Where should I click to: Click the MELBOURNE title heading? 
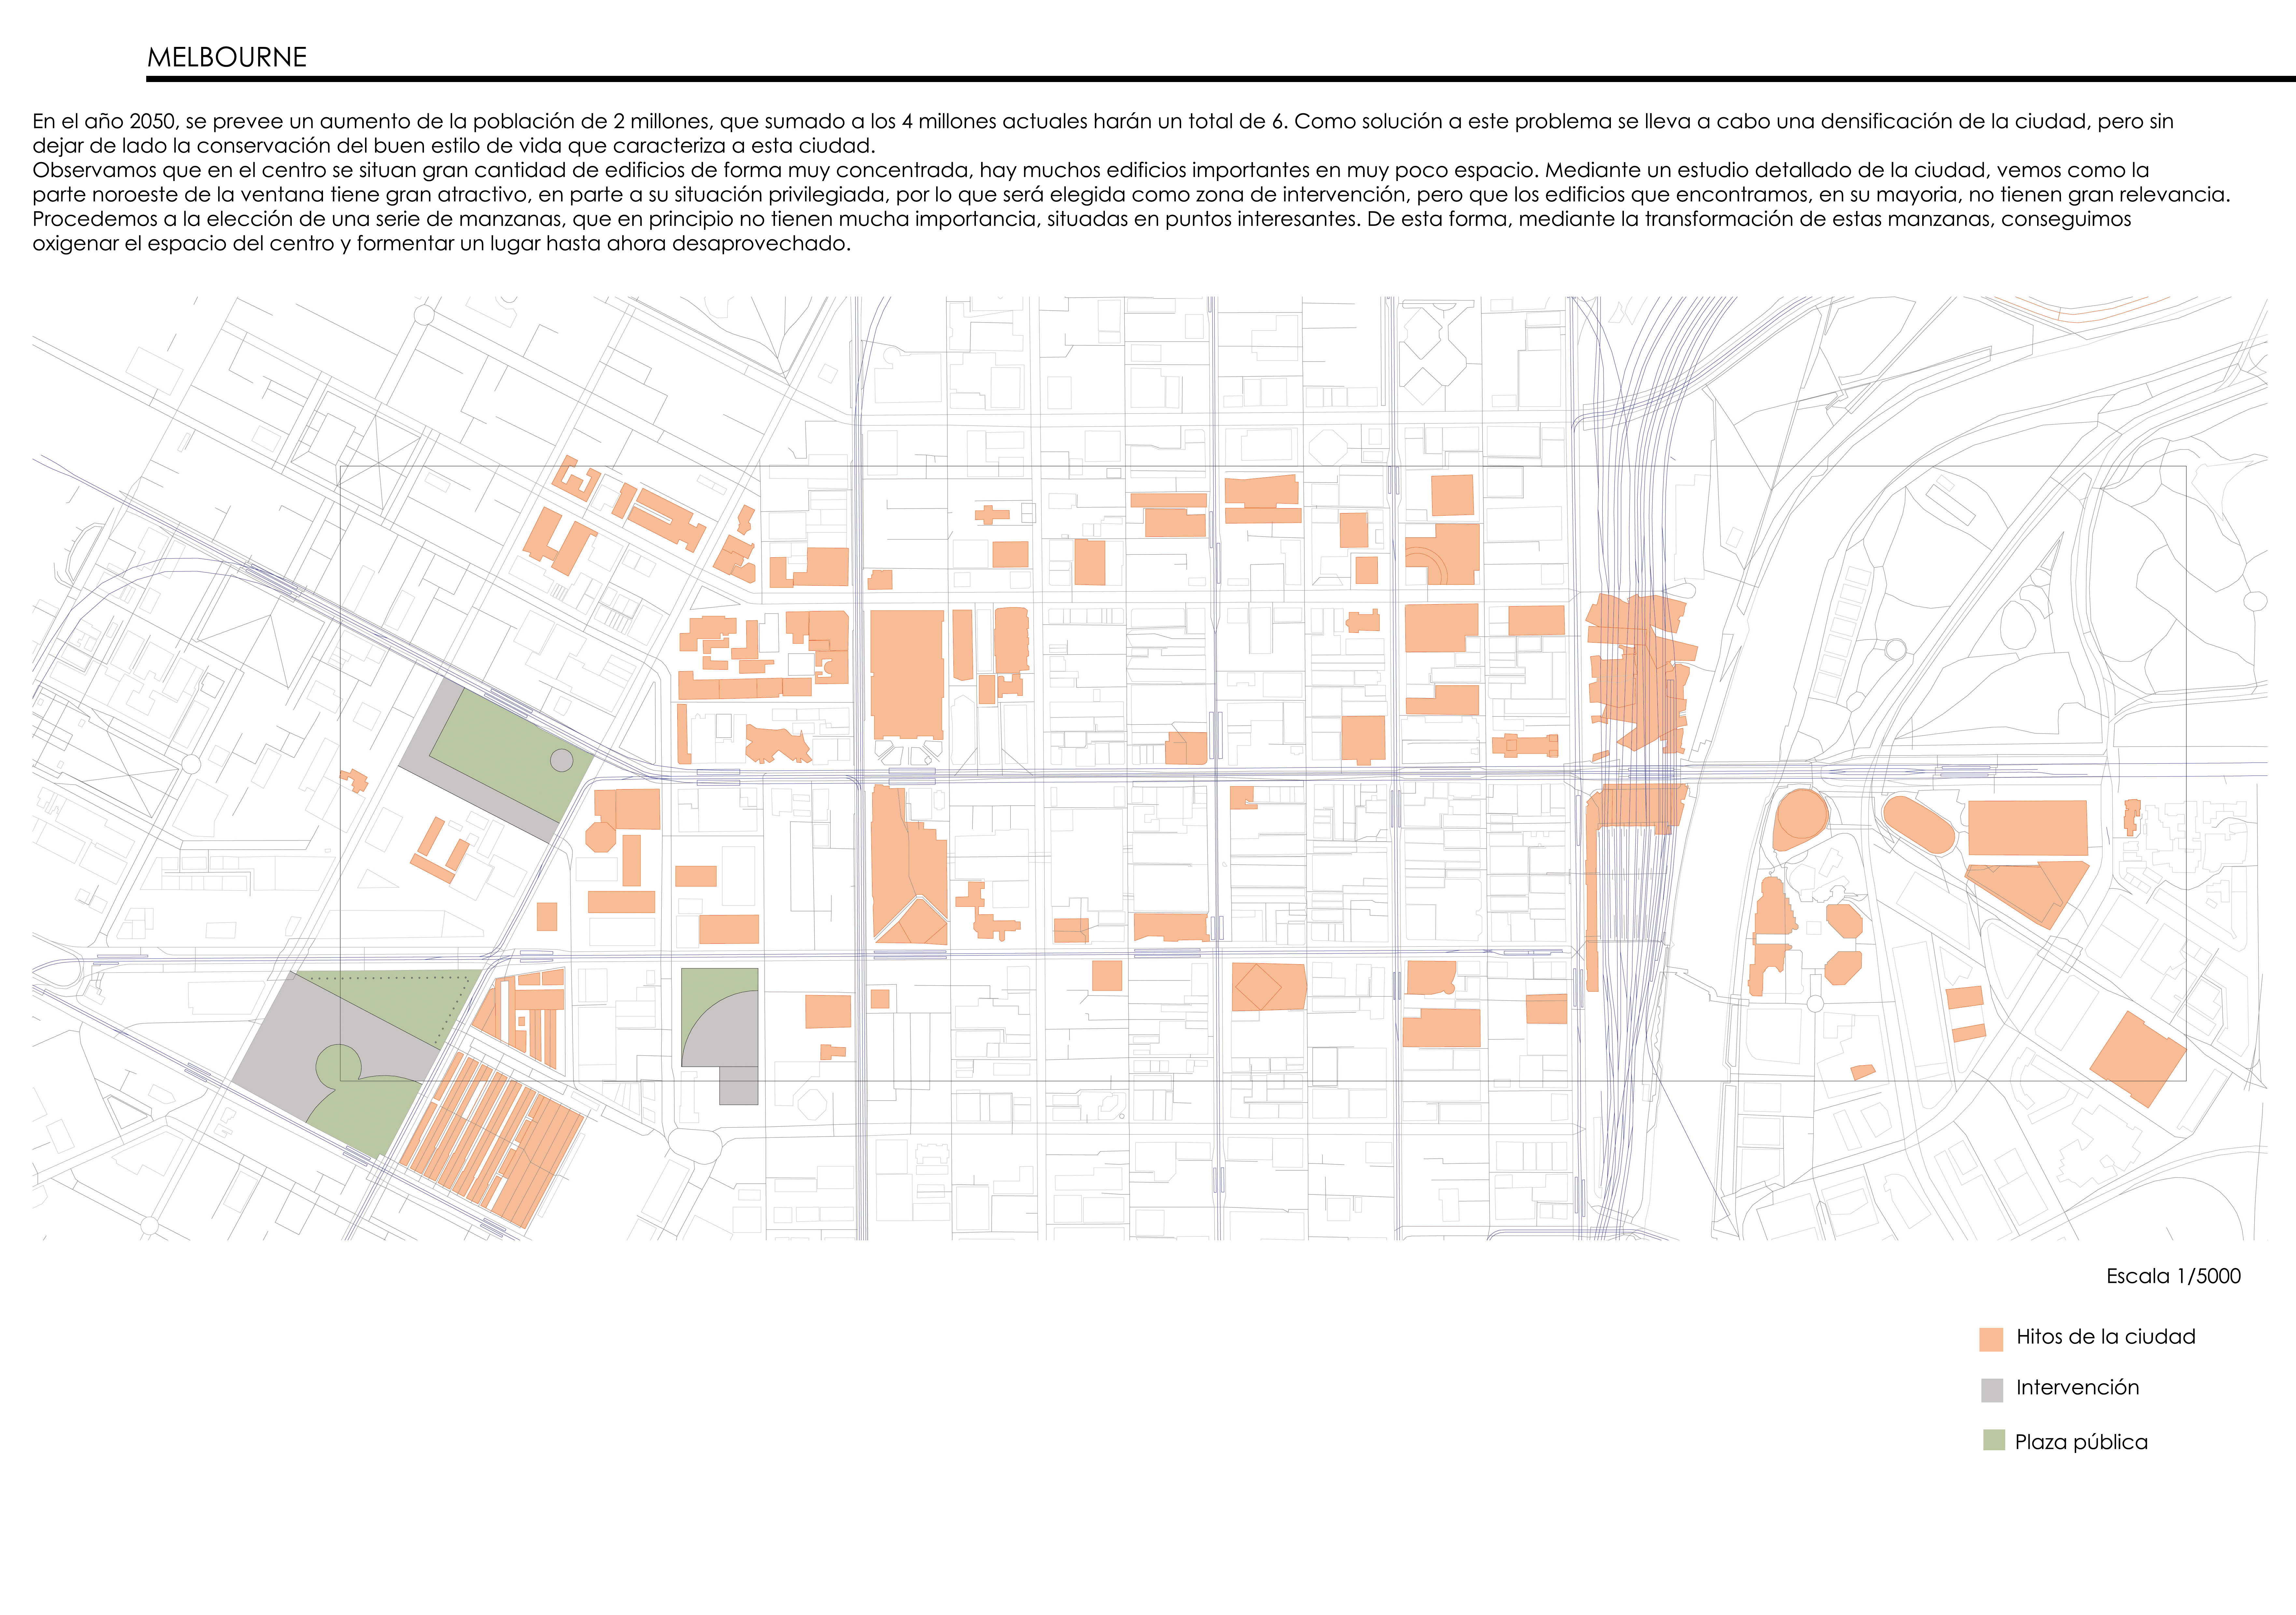pos(227,58)
